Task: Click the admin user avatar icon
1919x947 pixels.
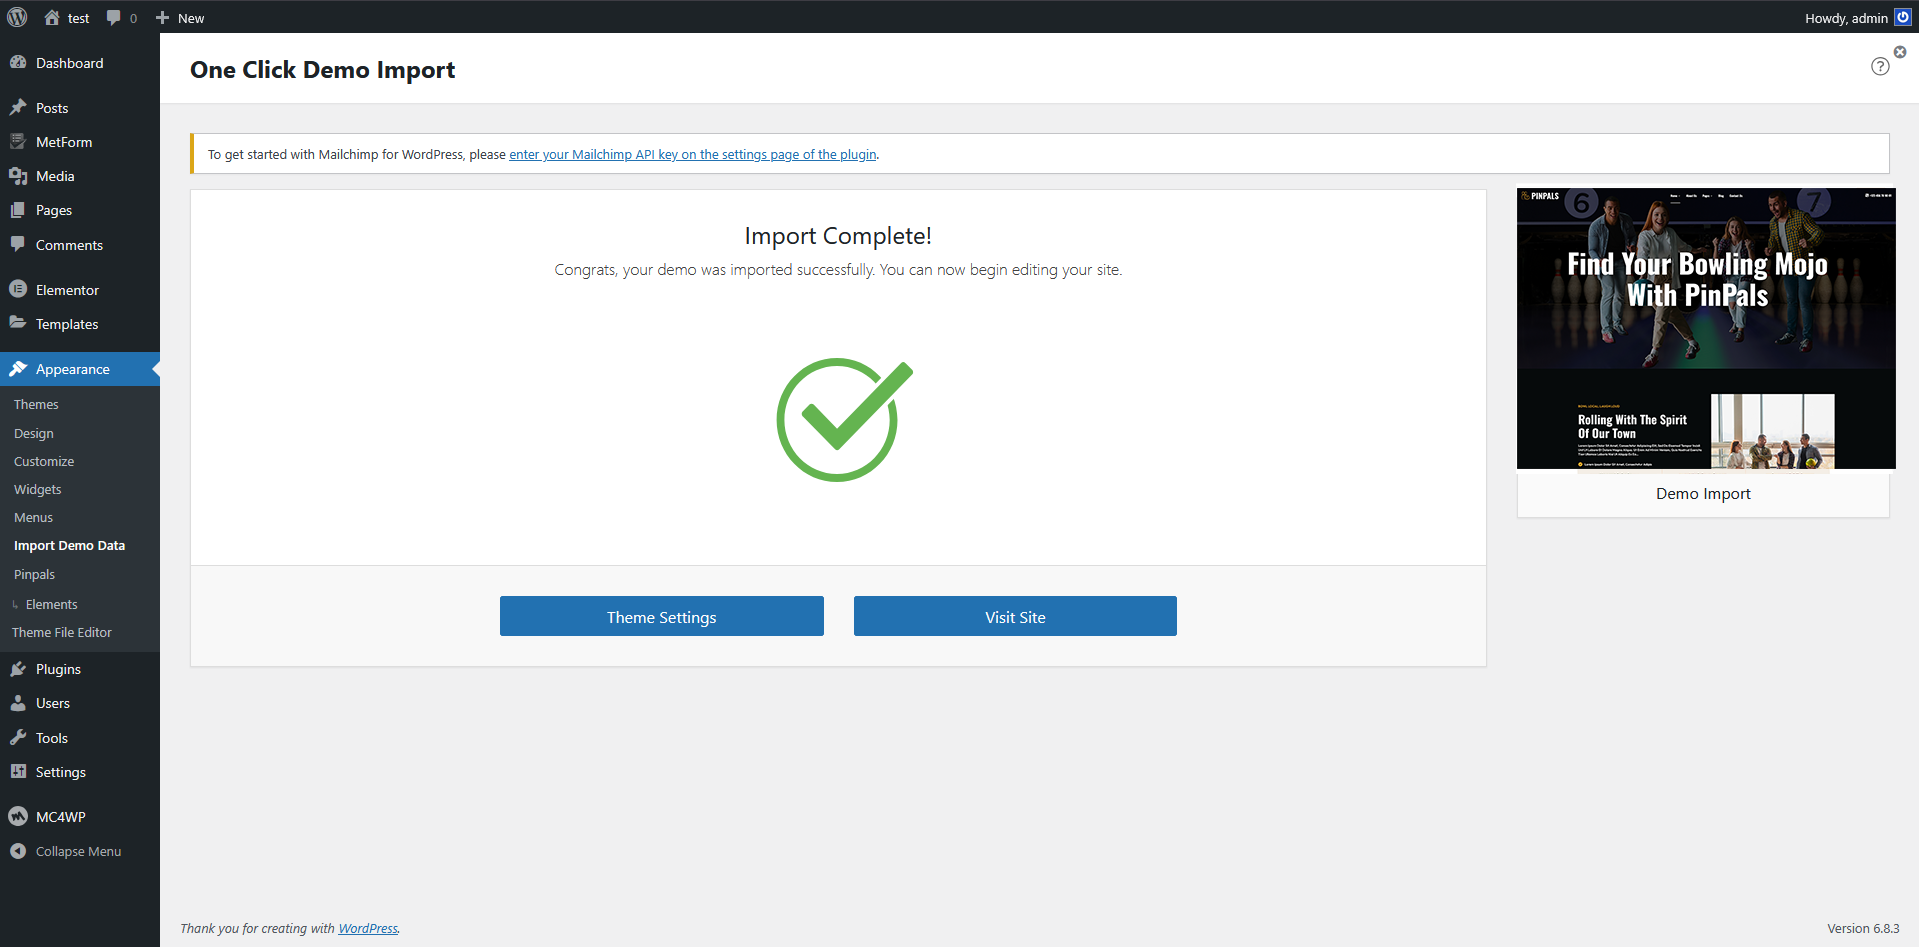Action: coord(1903,18)
